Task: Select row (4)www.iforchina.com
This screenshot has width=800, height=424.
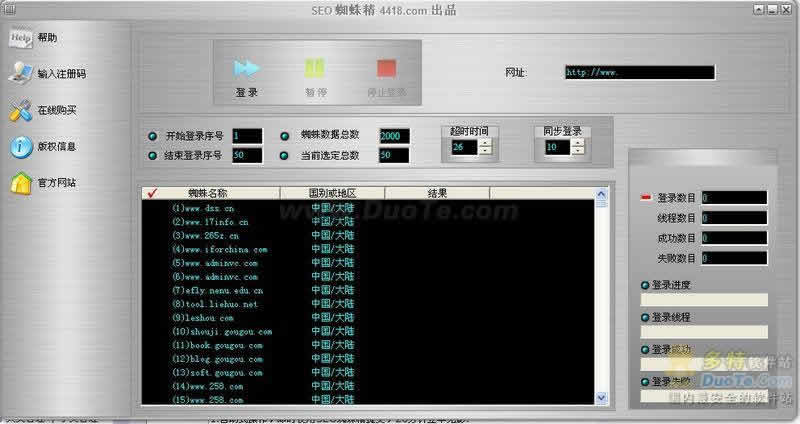Action: (x=368, y=250)
